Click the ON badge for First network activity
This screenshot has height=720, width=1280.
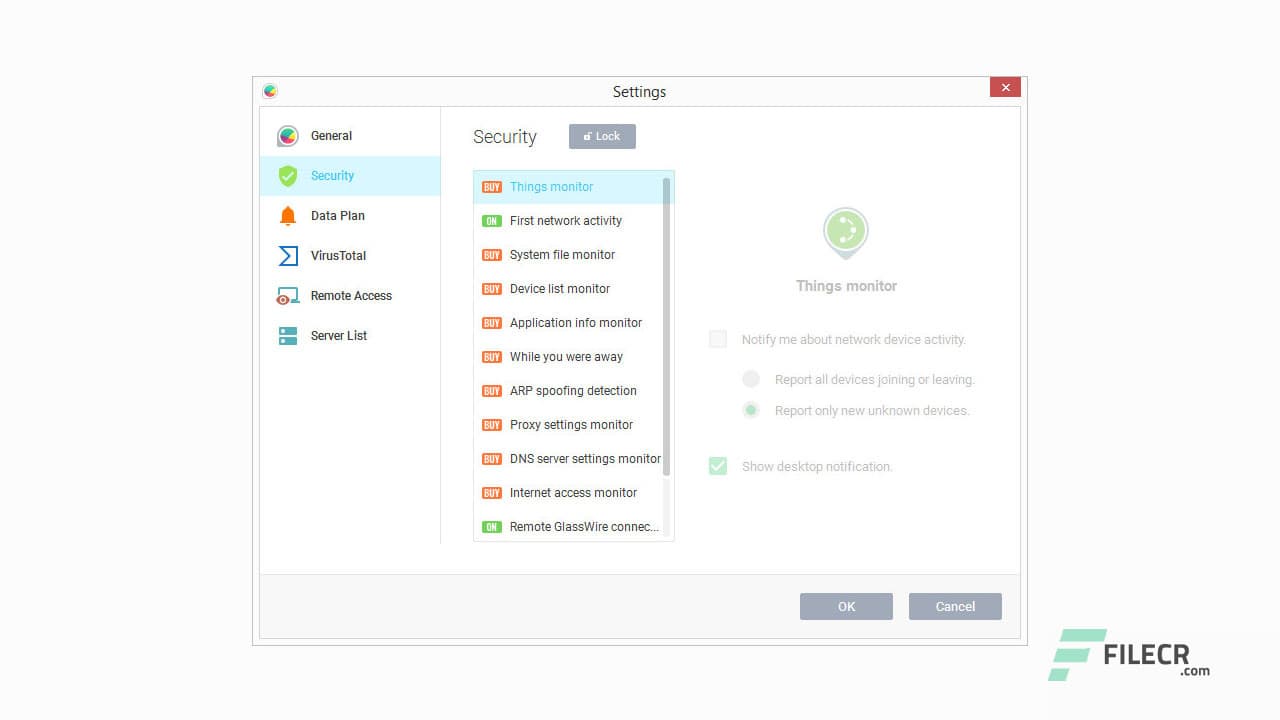[x=492, y=220]
